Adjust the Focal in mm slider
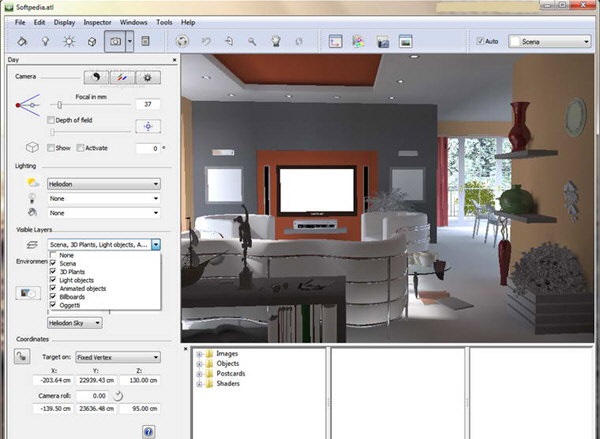 coord(59,104)
